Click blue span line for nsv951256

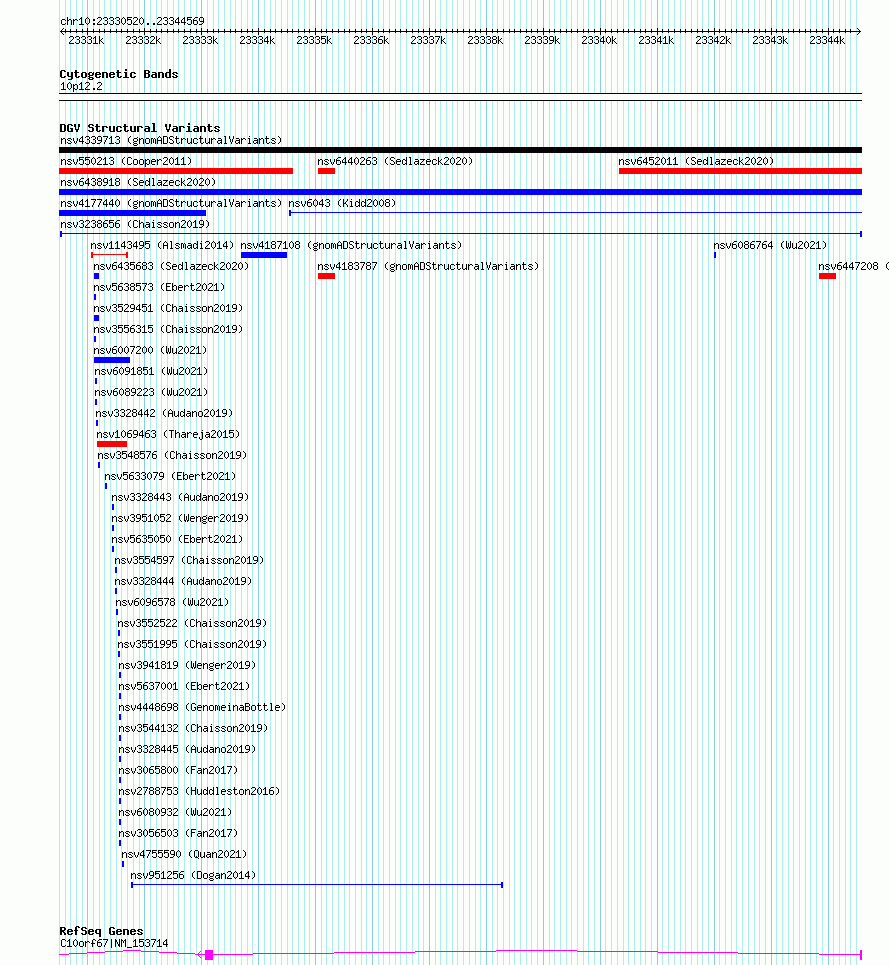click(x=317, y=885)
